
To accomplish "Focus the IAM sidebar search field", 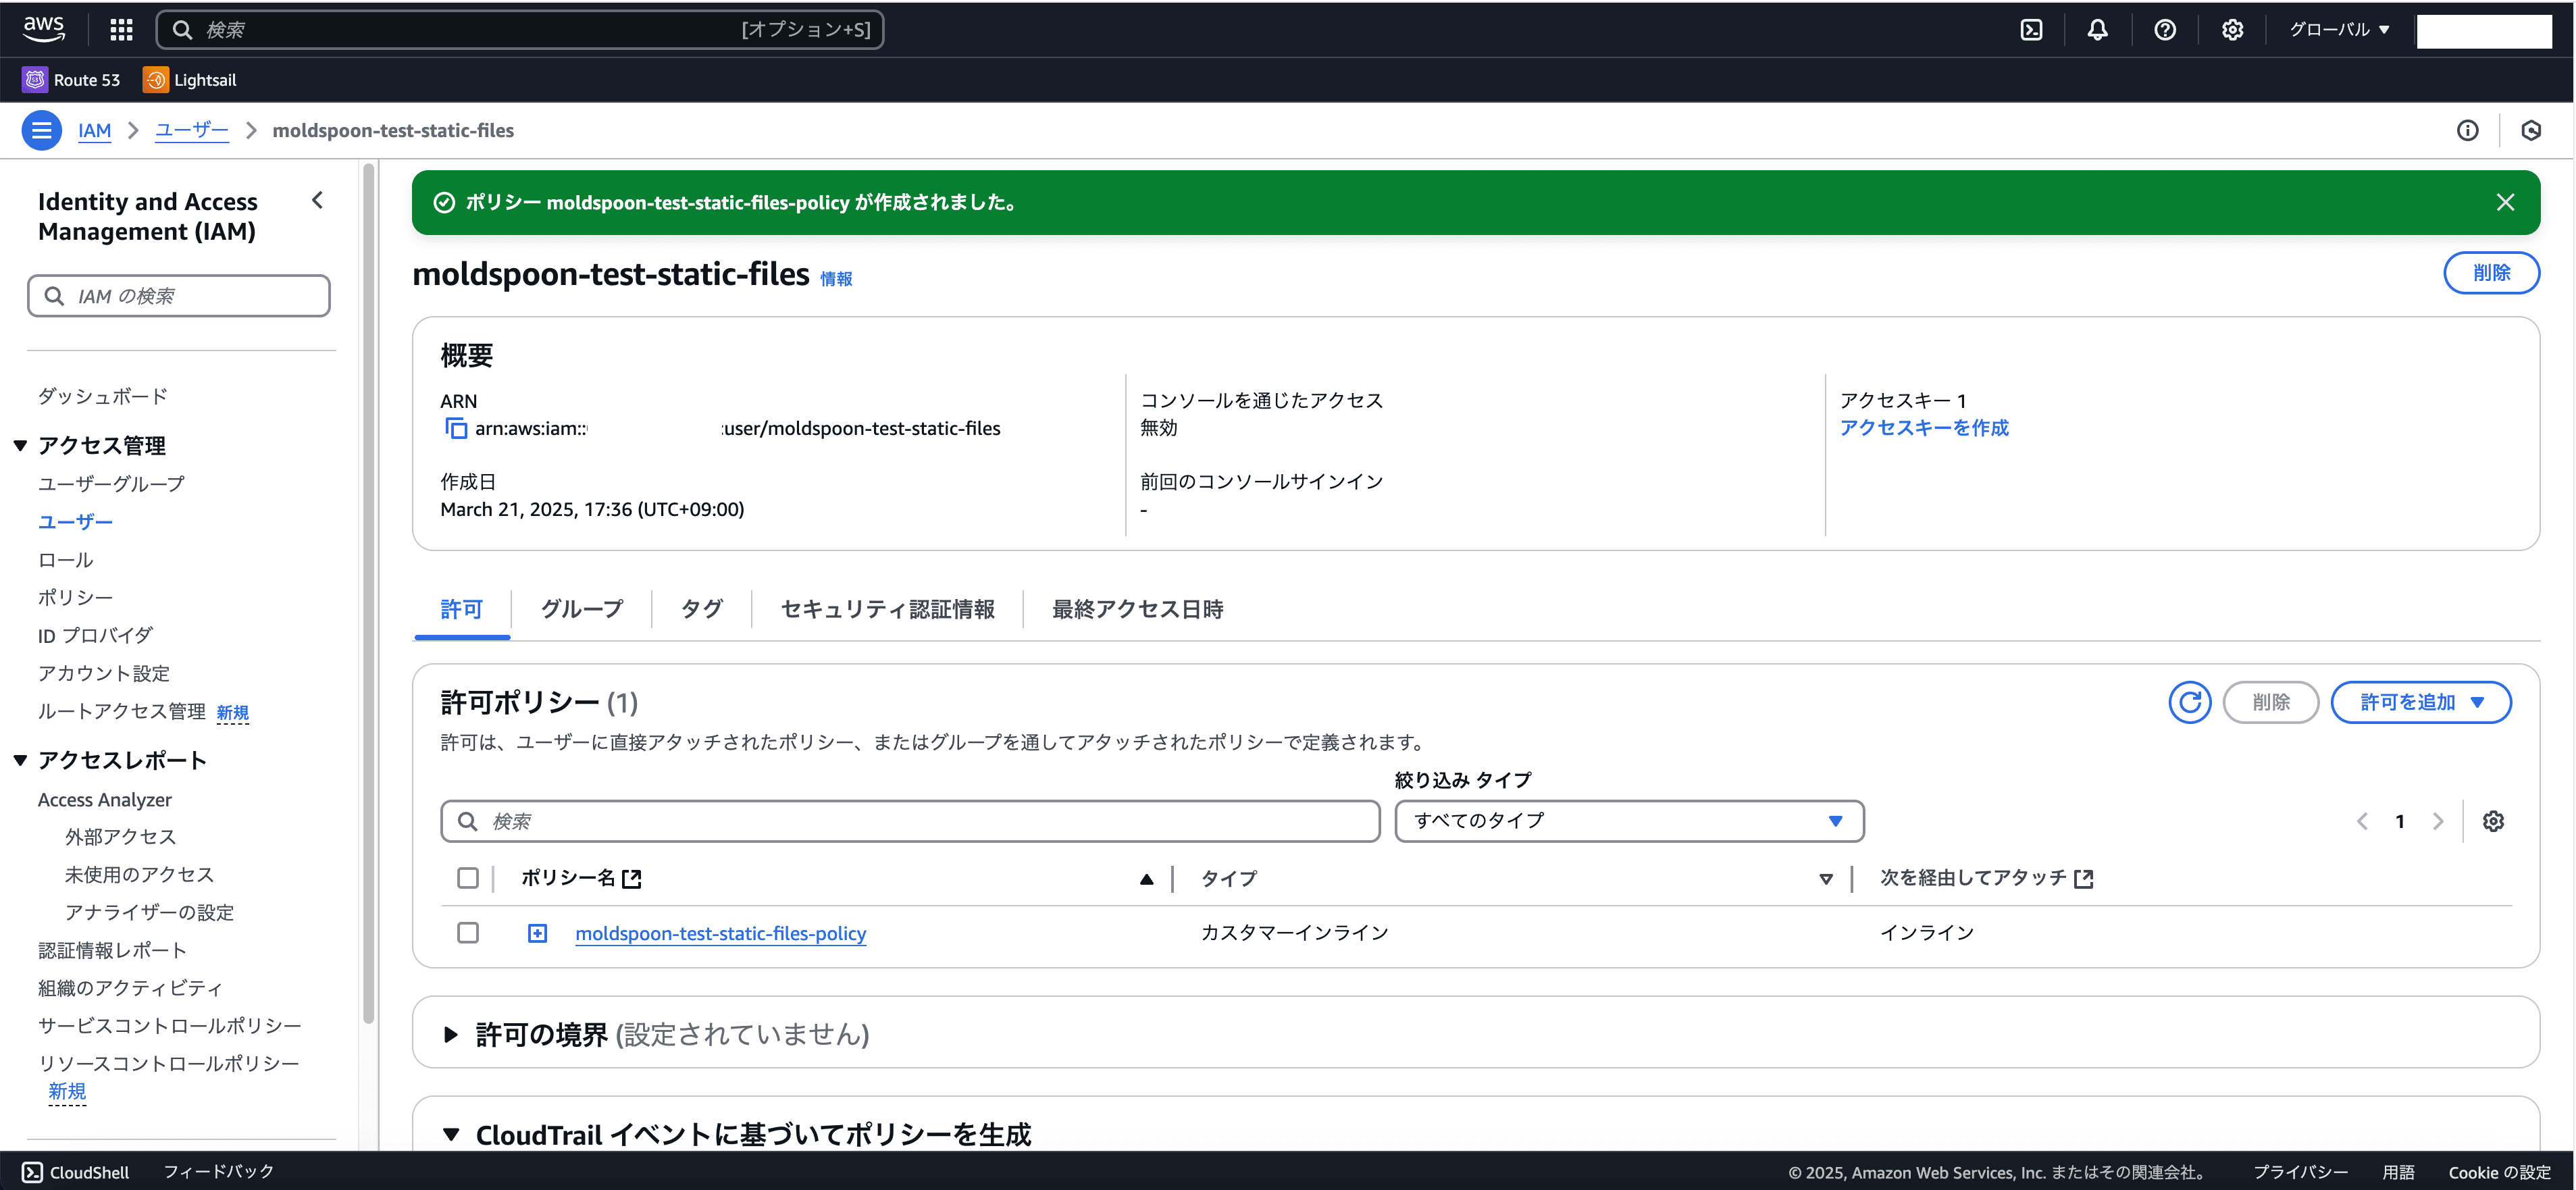I will [x=178, y=296].
